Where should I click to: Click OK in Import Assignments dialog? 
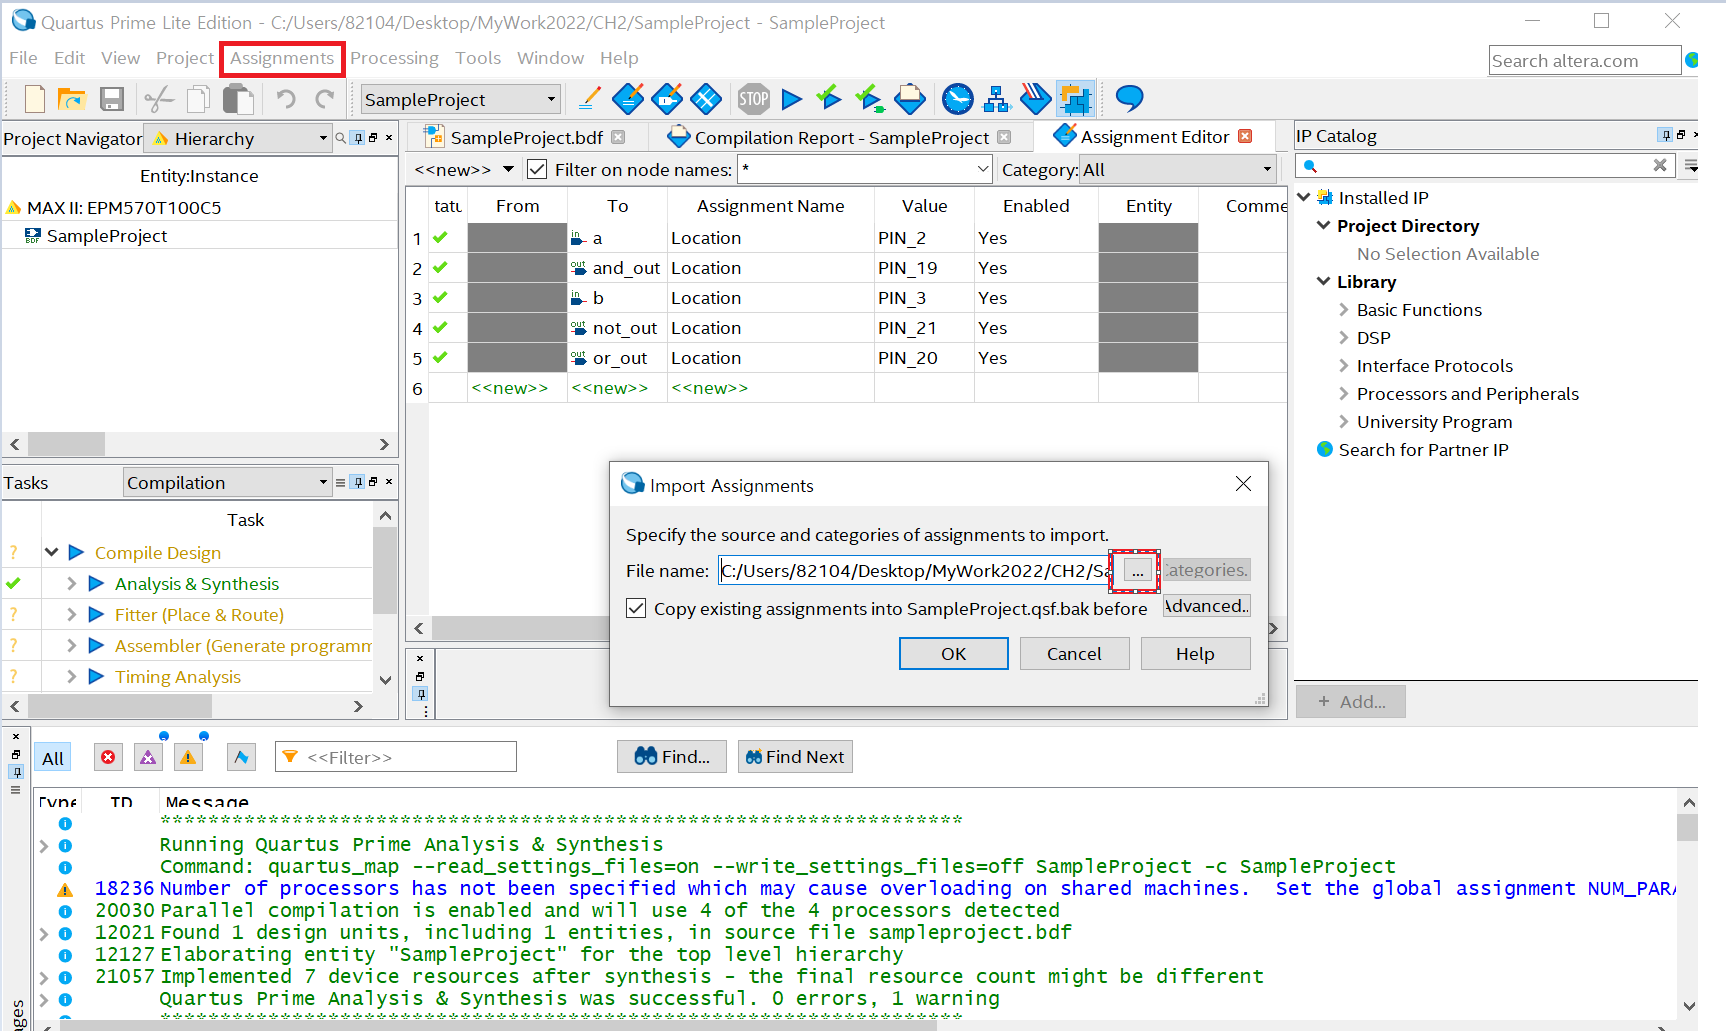[x=954, y=653]
